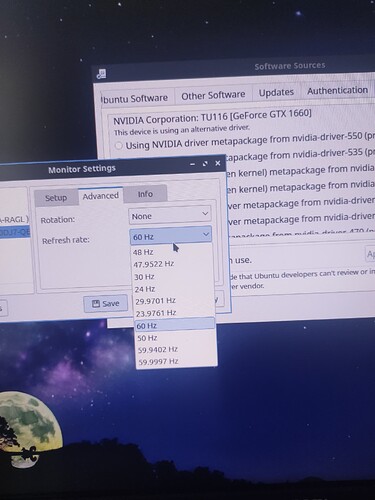375x500 pixels.
Task: Minimize the Monitor Settings window
Action: coord(192,164)
